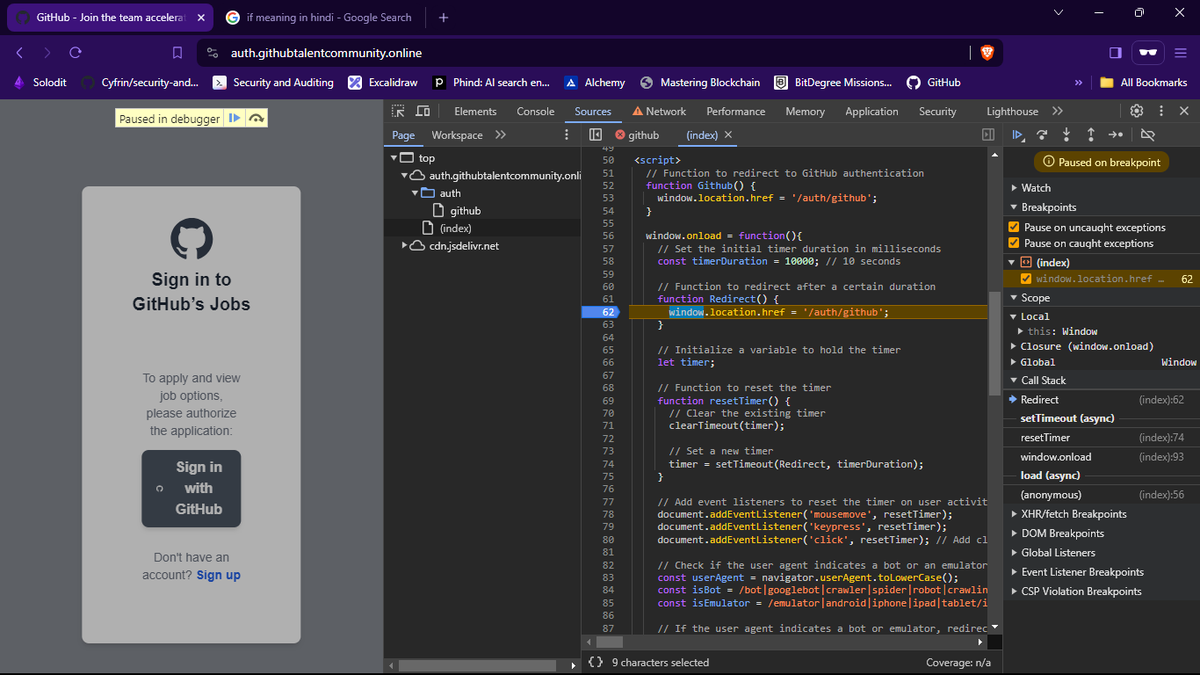Show hidden bookmarks chevron
The height and width of the screenshot is (675, 1200).
point(1078,82)
